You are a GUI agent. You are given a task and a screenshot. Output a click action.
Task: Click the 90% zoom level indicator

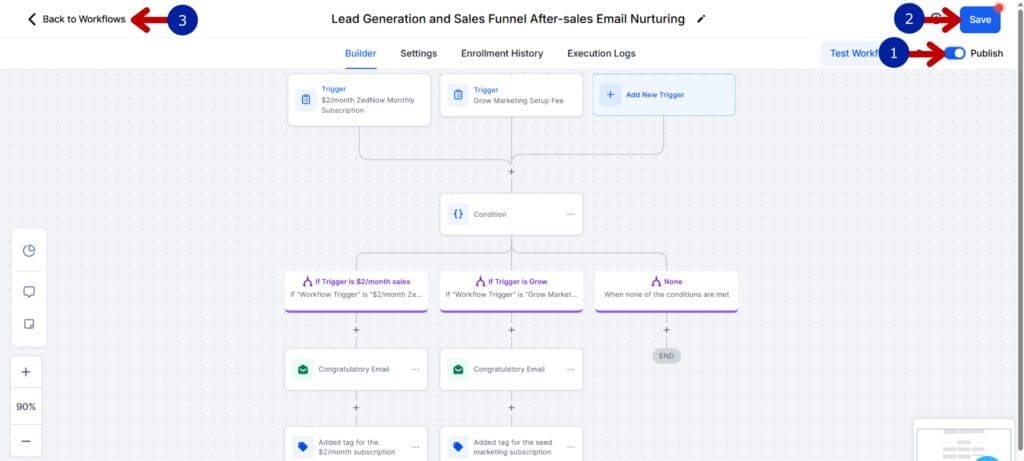26,407
